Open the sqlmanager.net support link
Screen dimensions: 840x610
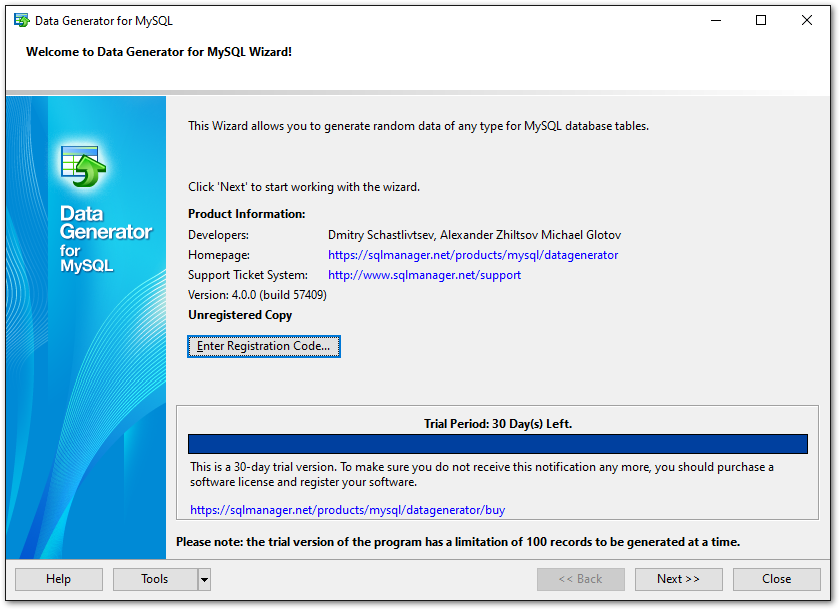[424, 275]
